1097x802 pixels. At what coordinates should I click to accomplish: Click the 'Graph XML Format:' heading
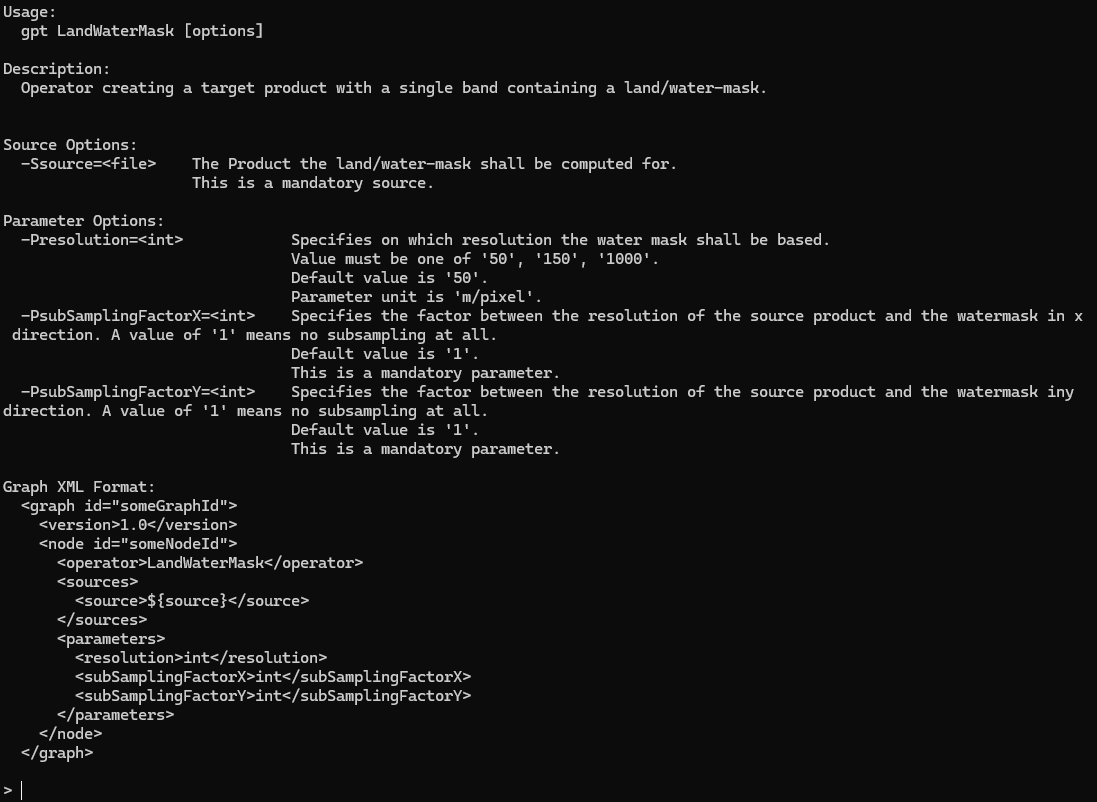pyautogui.click(x=79, y=487)
